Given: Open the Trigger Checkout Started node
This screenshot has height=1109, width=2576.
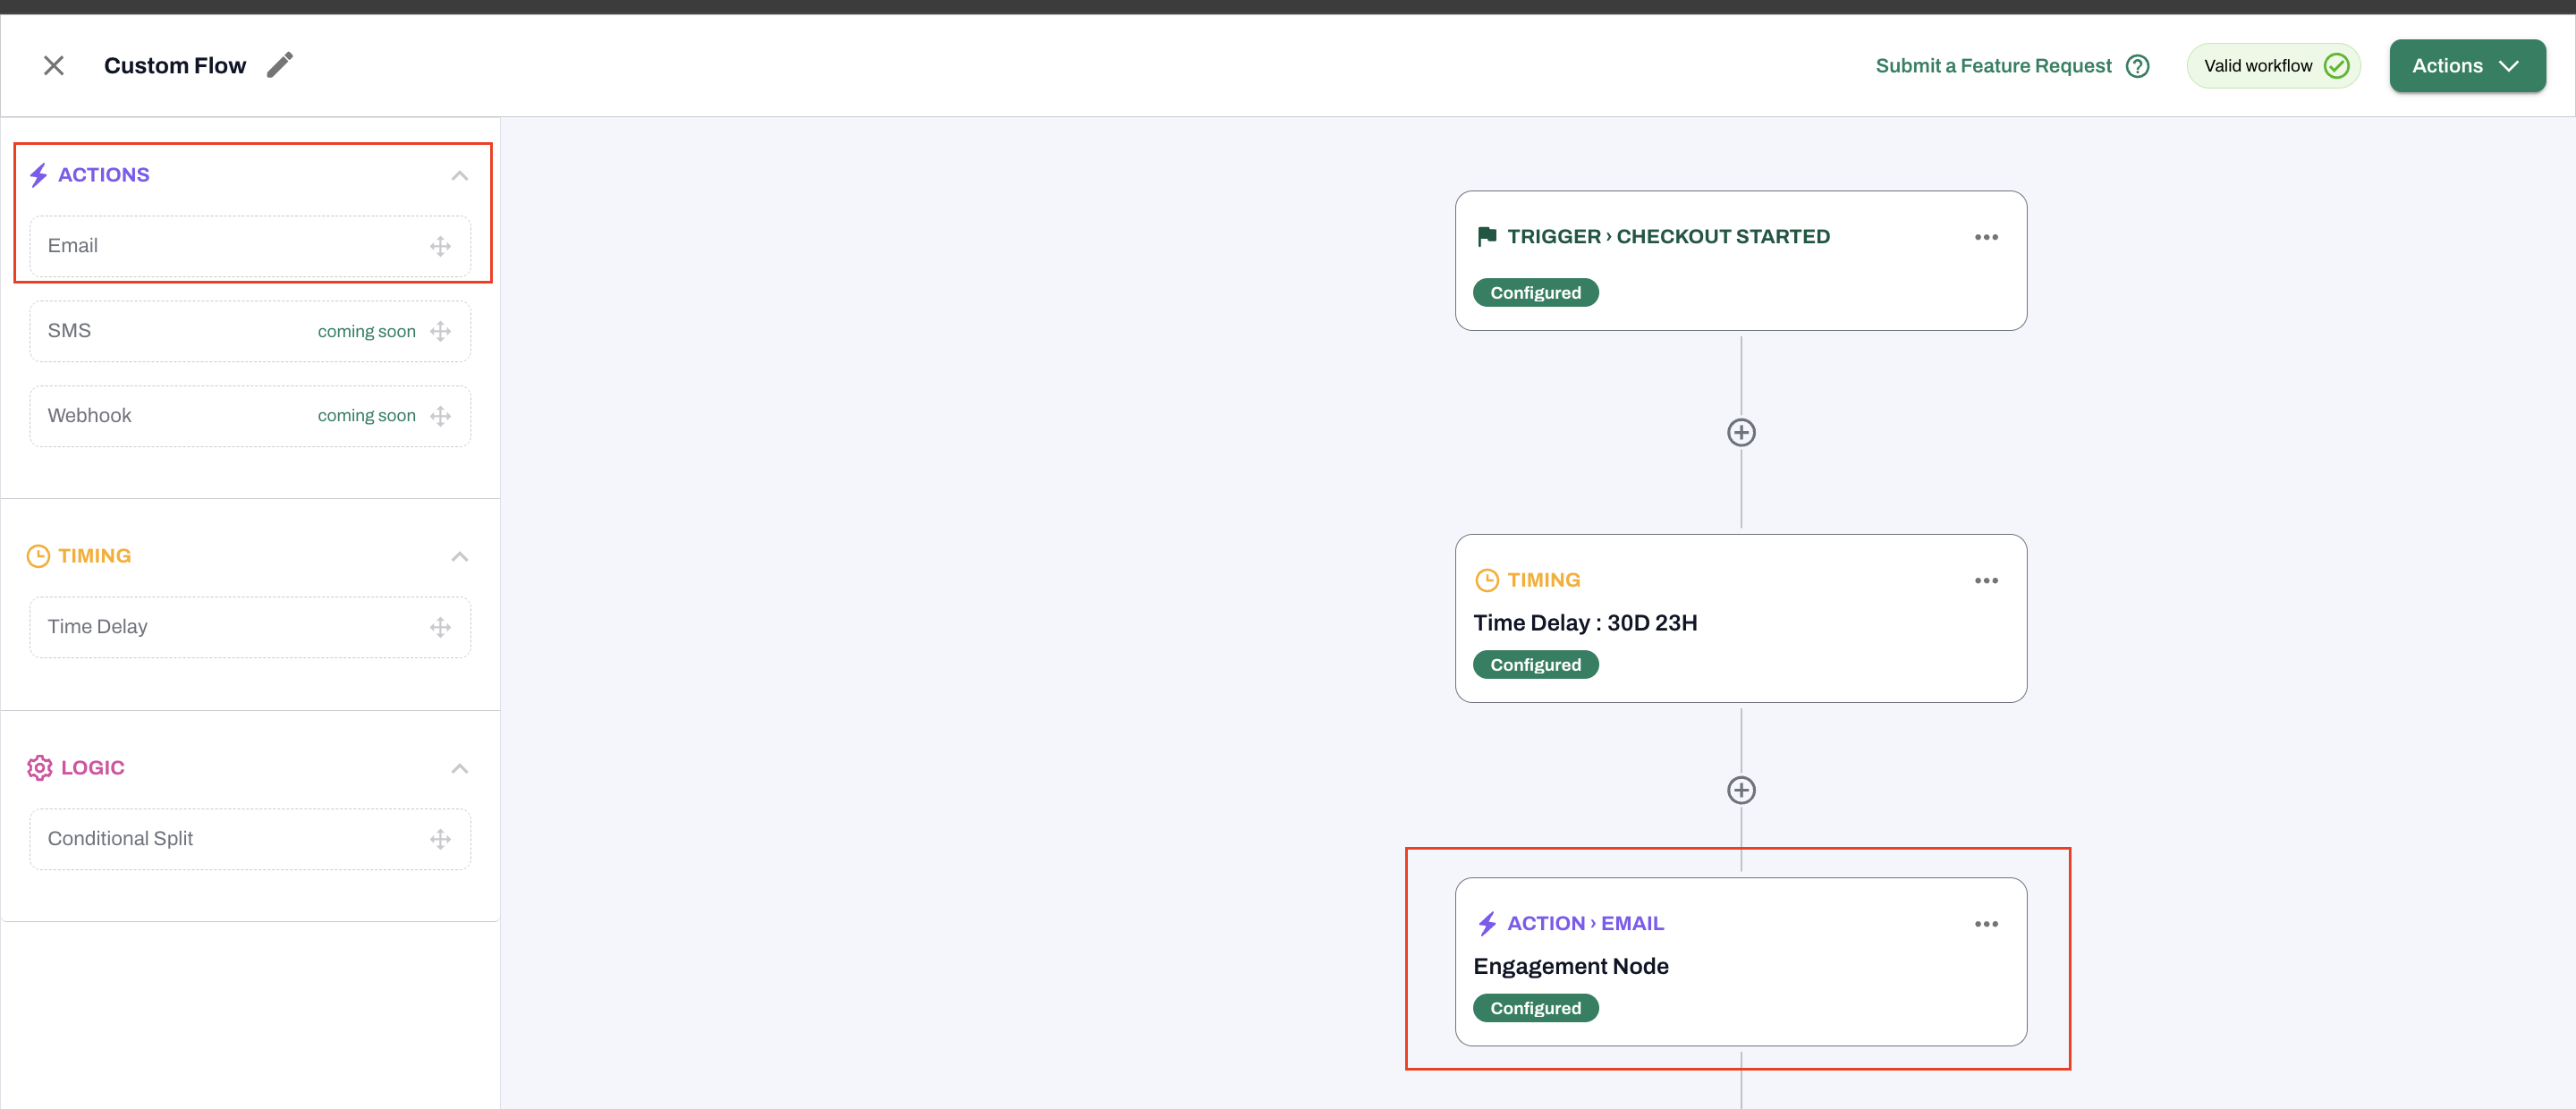Looking at the screenshot, I should [x=1741, y=261].
